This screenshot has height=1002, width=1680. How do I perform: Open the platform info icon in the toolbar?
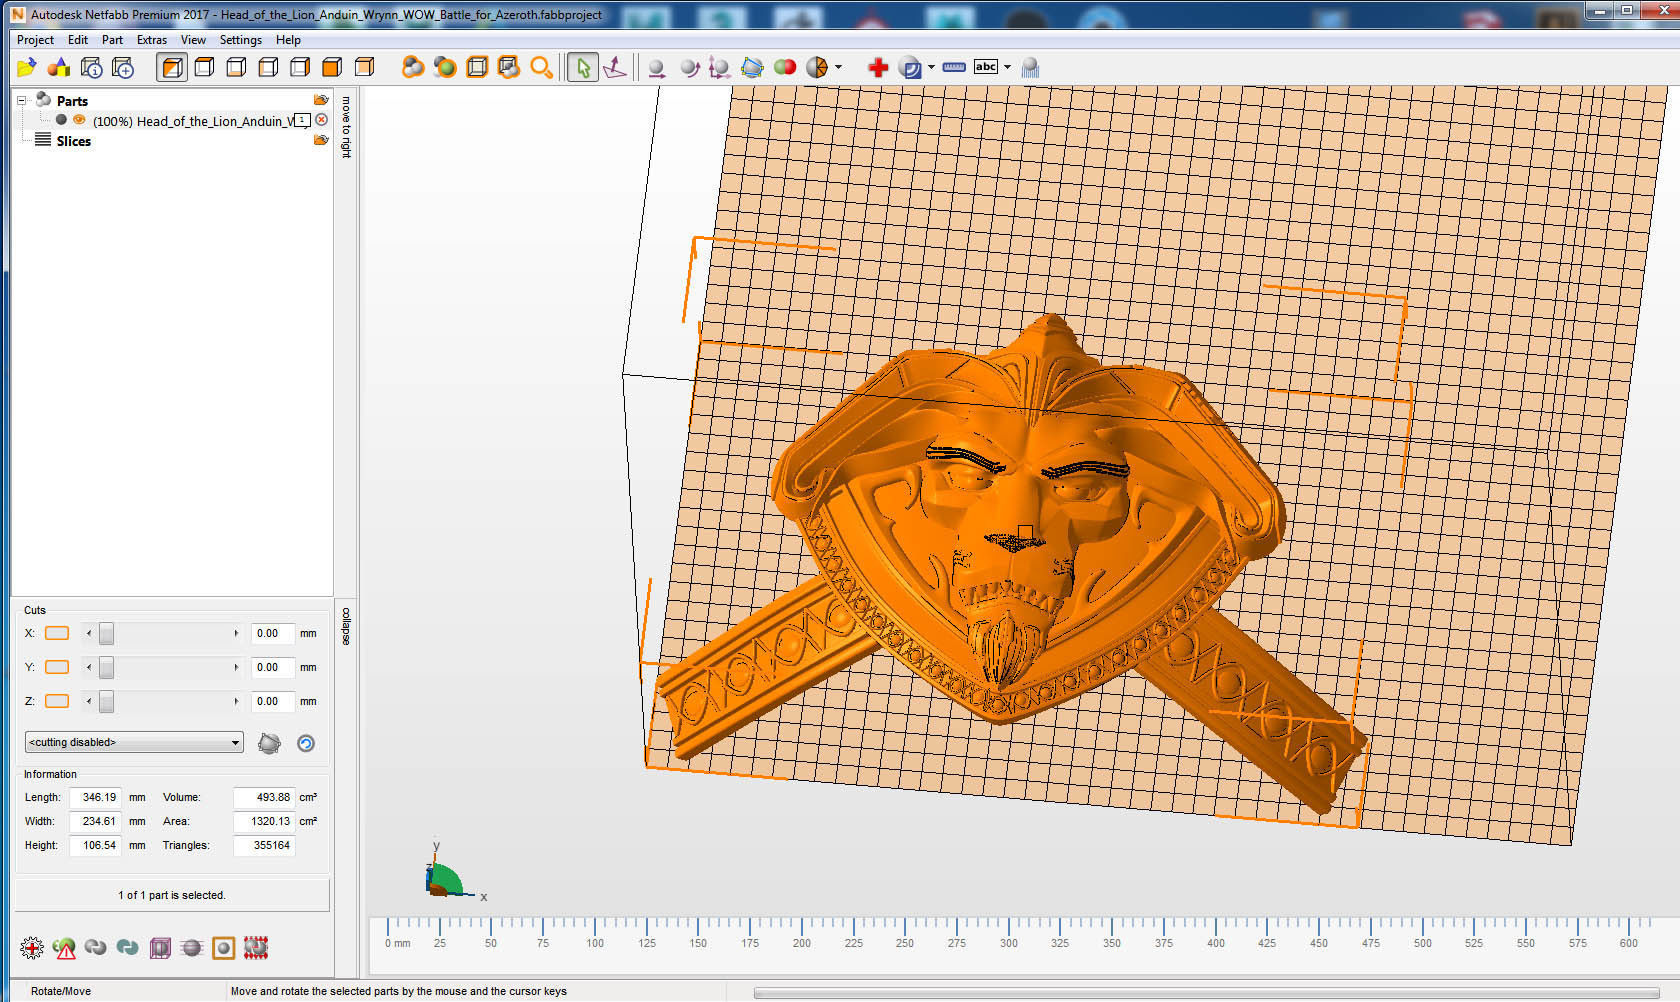point(91,67)
